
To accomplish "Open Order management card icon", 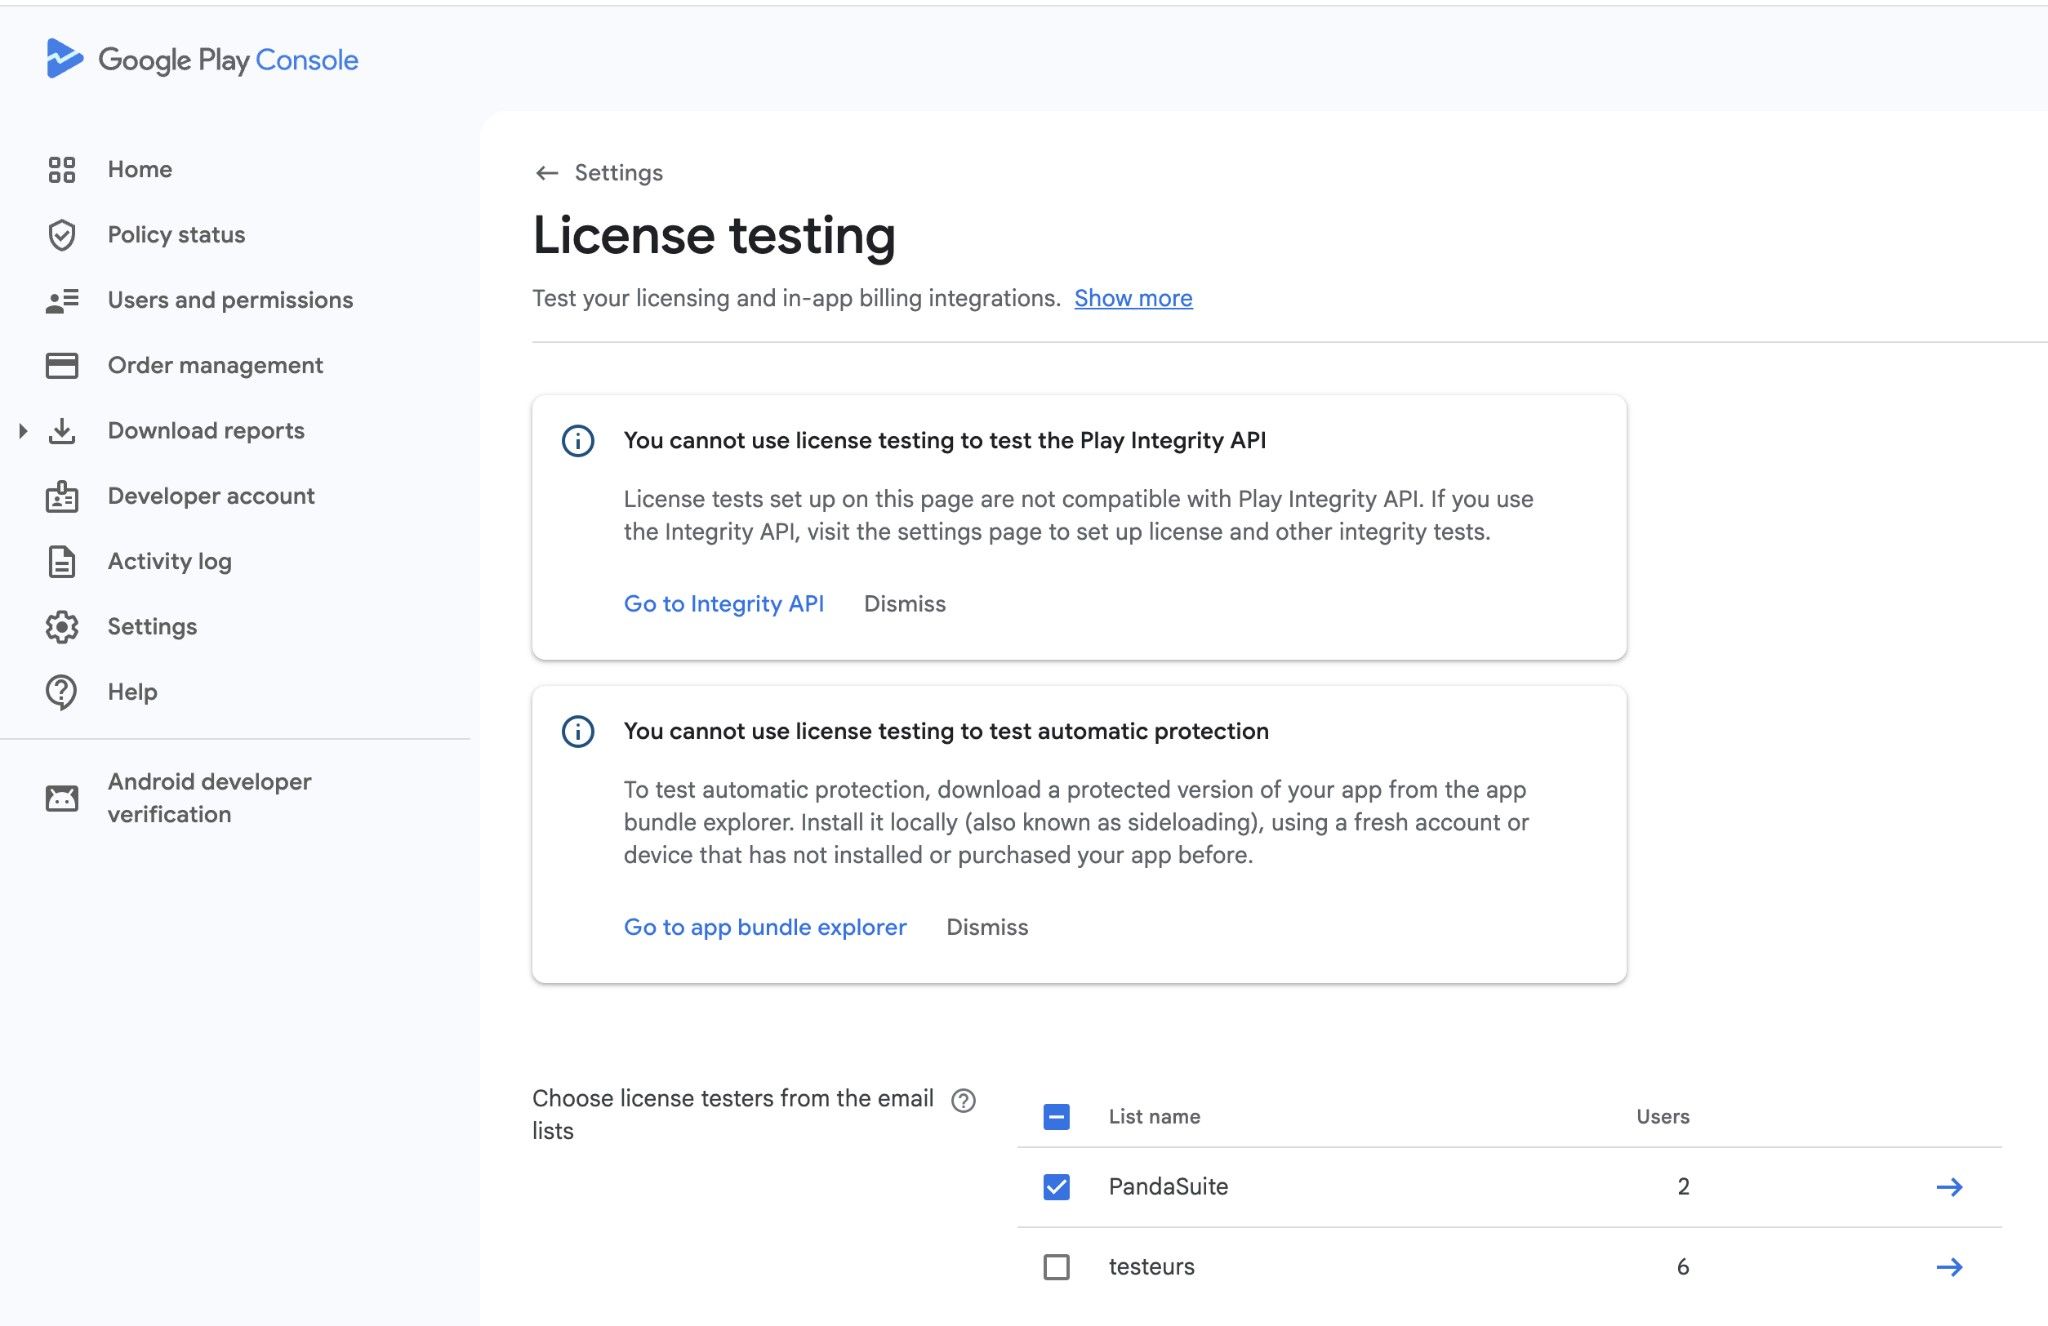I will (62, 365).
